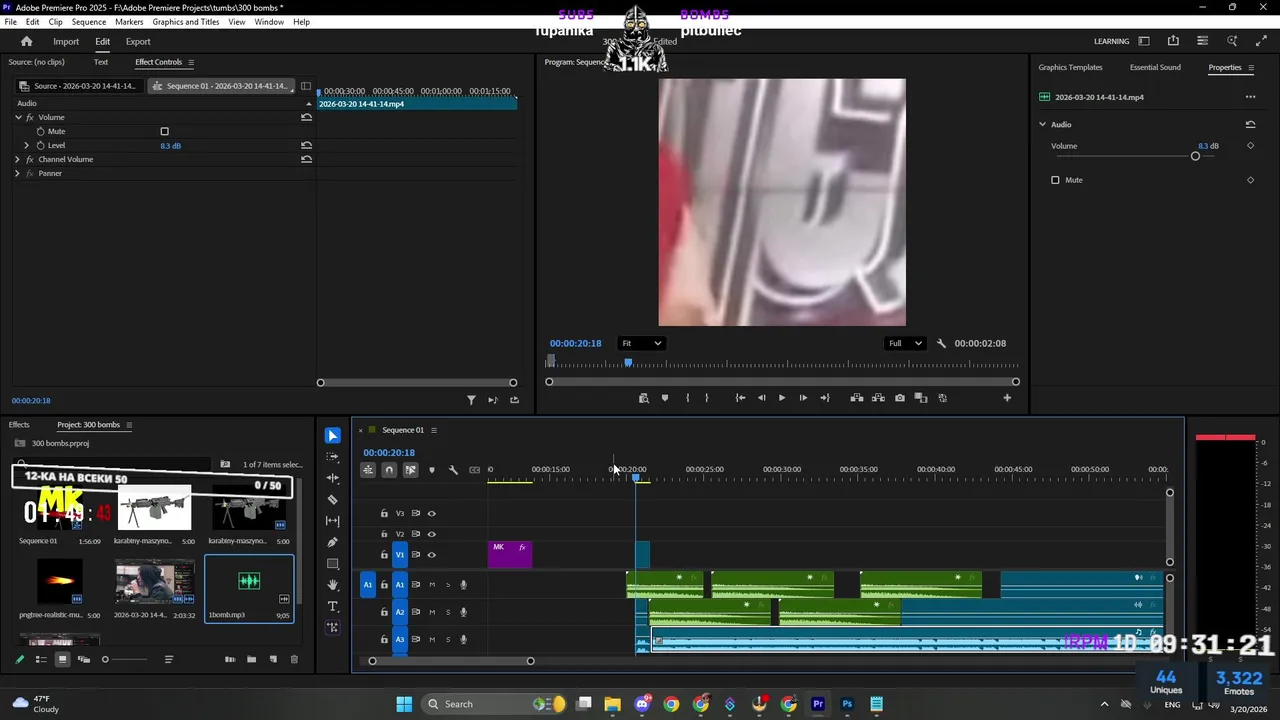Open Graphics and Titles menu
Image resolution: width=1280 pixels, height=720 pixels.
[x=186, y=22]
